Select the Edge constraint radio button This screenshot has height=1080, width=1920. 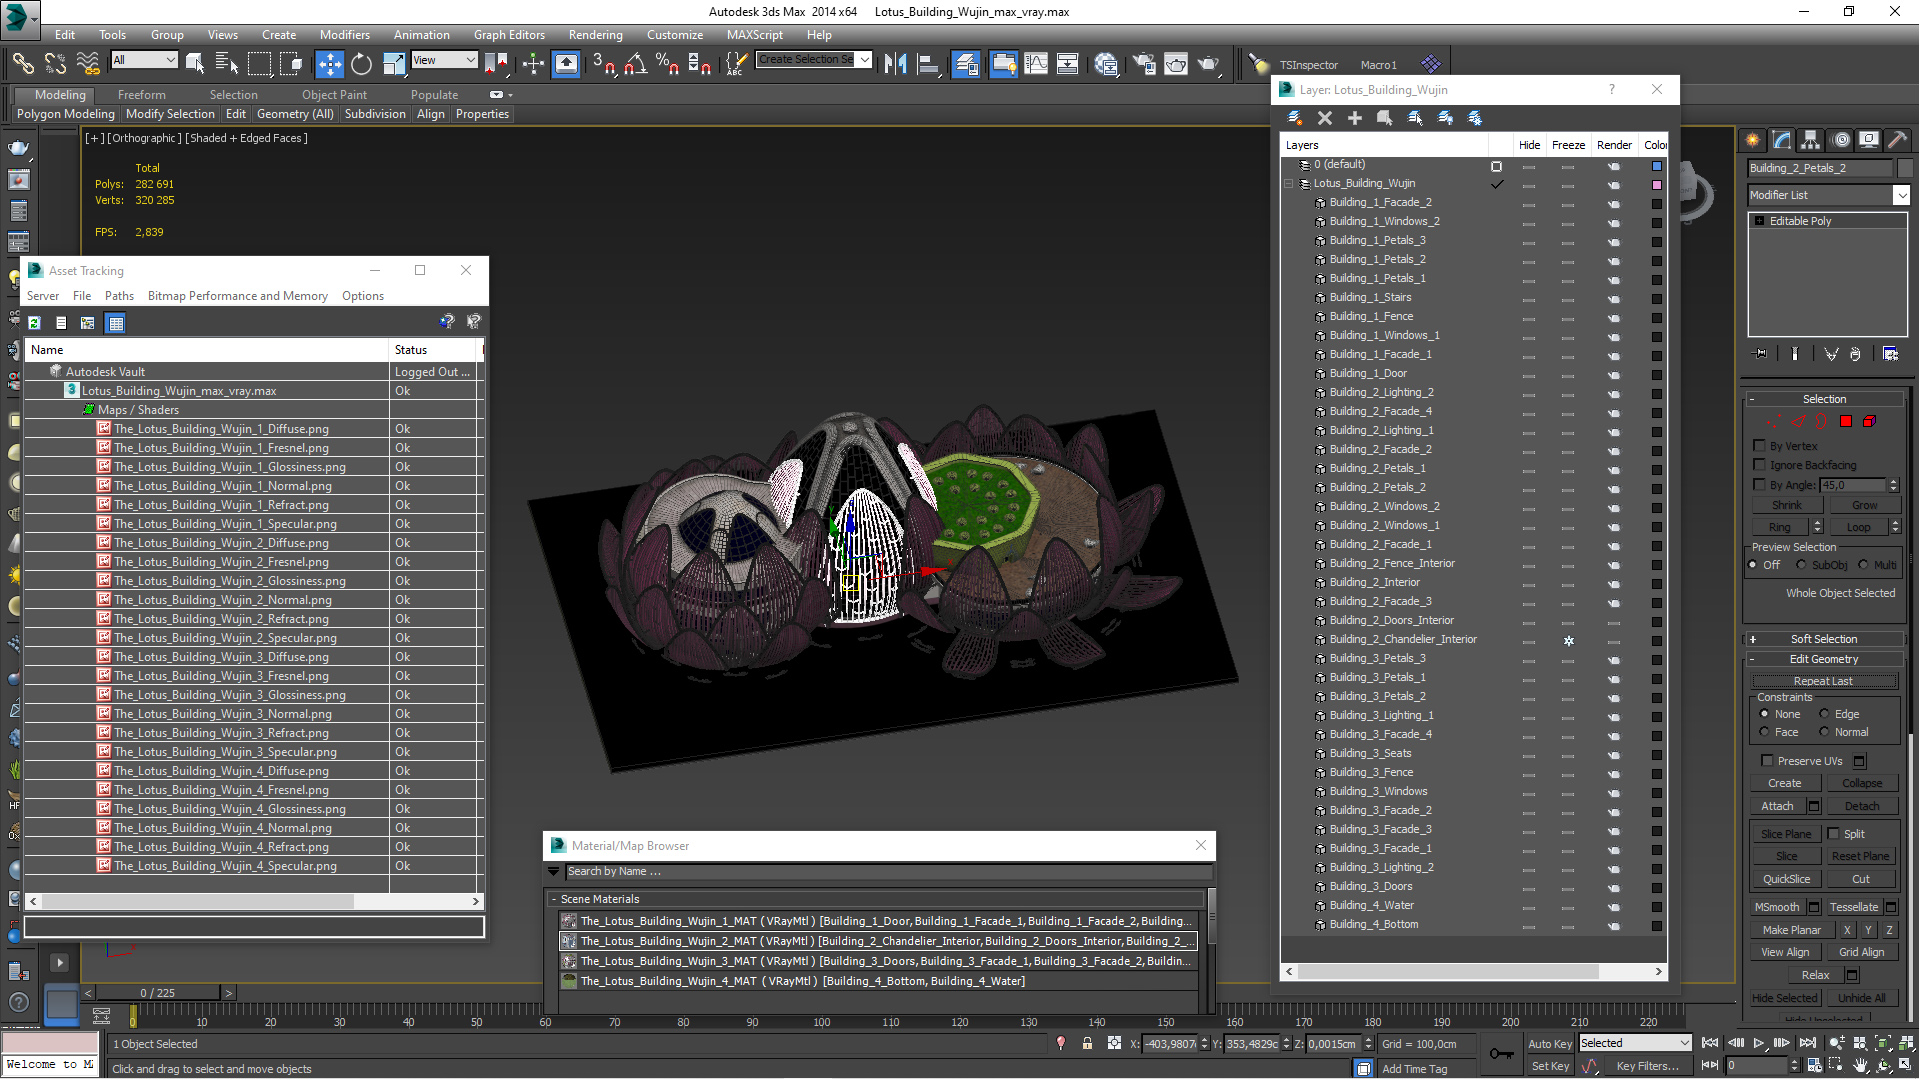1824,714
